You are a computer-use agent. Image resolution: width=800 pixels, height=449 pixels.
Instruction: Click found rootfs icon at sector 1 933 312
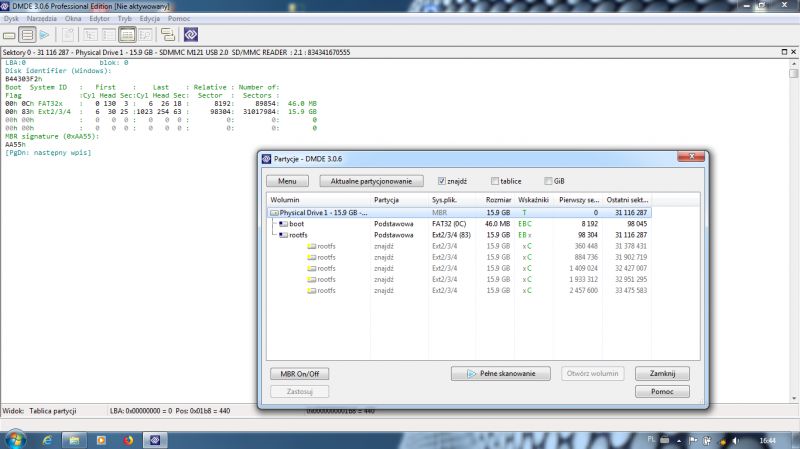coord(311,280)
